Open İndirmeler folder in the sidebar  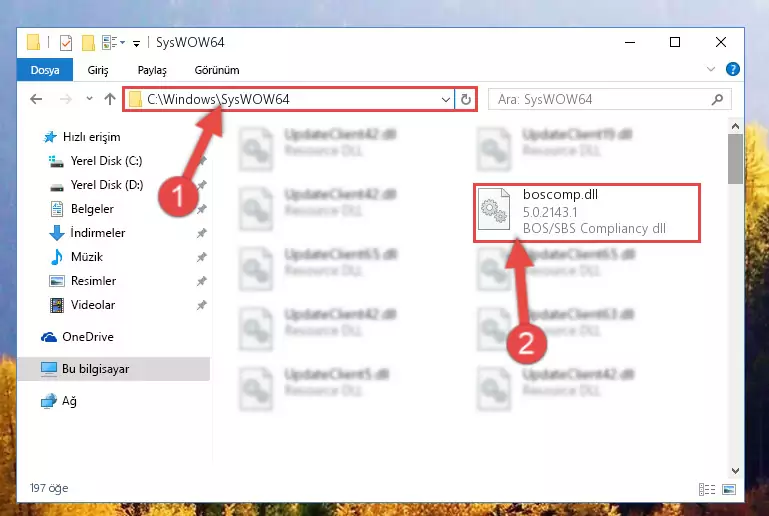click(x=98, y=233)
